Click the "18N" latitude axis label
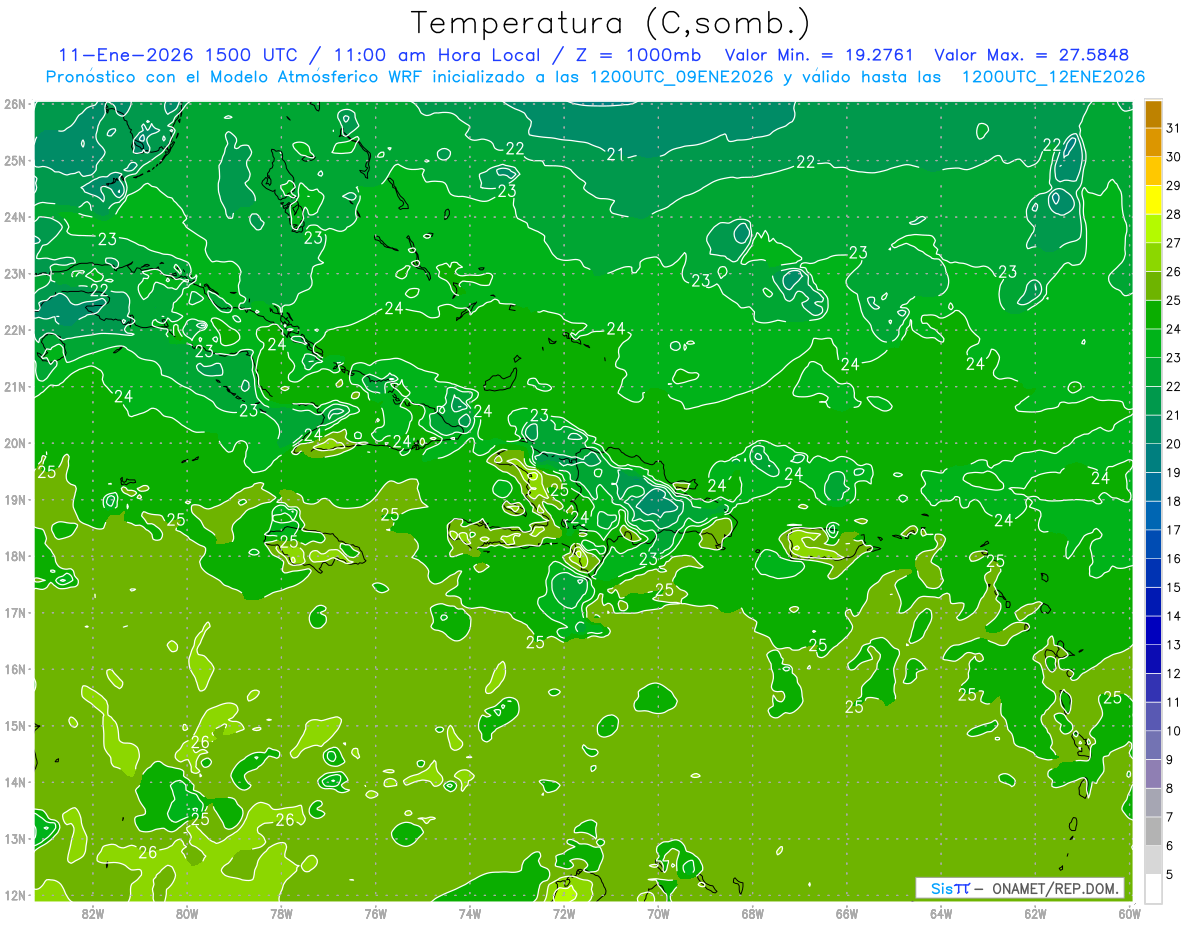 pyautogui.click(x=14, y=556)
